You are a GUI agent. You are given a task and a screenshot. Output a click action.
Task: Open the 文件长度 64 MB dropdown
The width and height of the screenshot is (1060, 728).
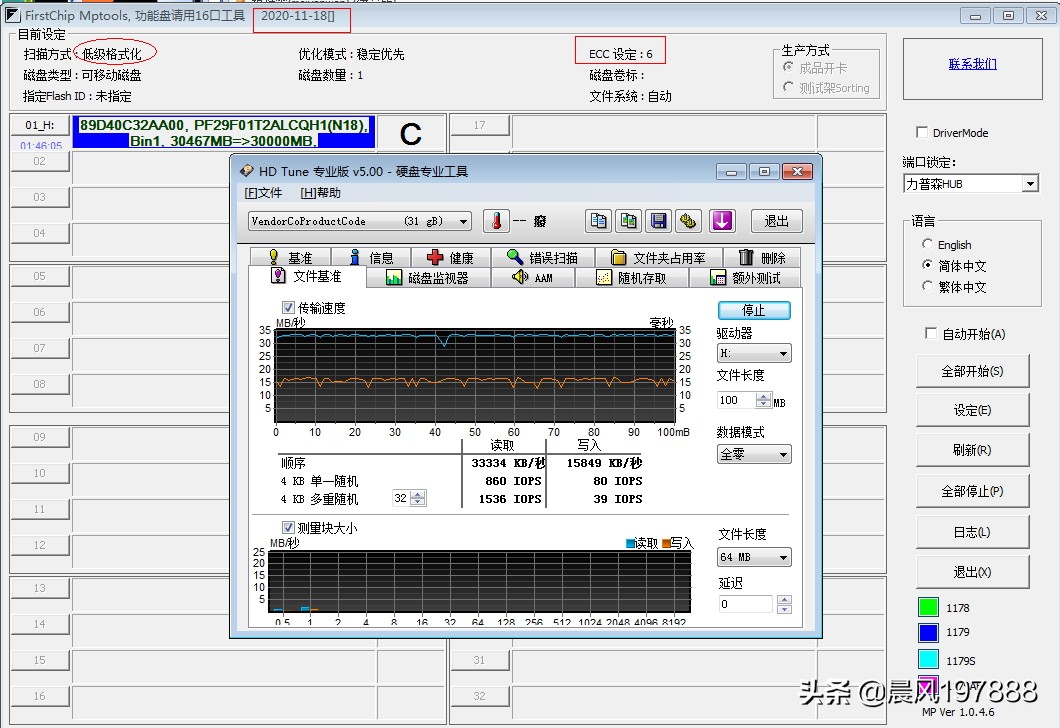754,557
